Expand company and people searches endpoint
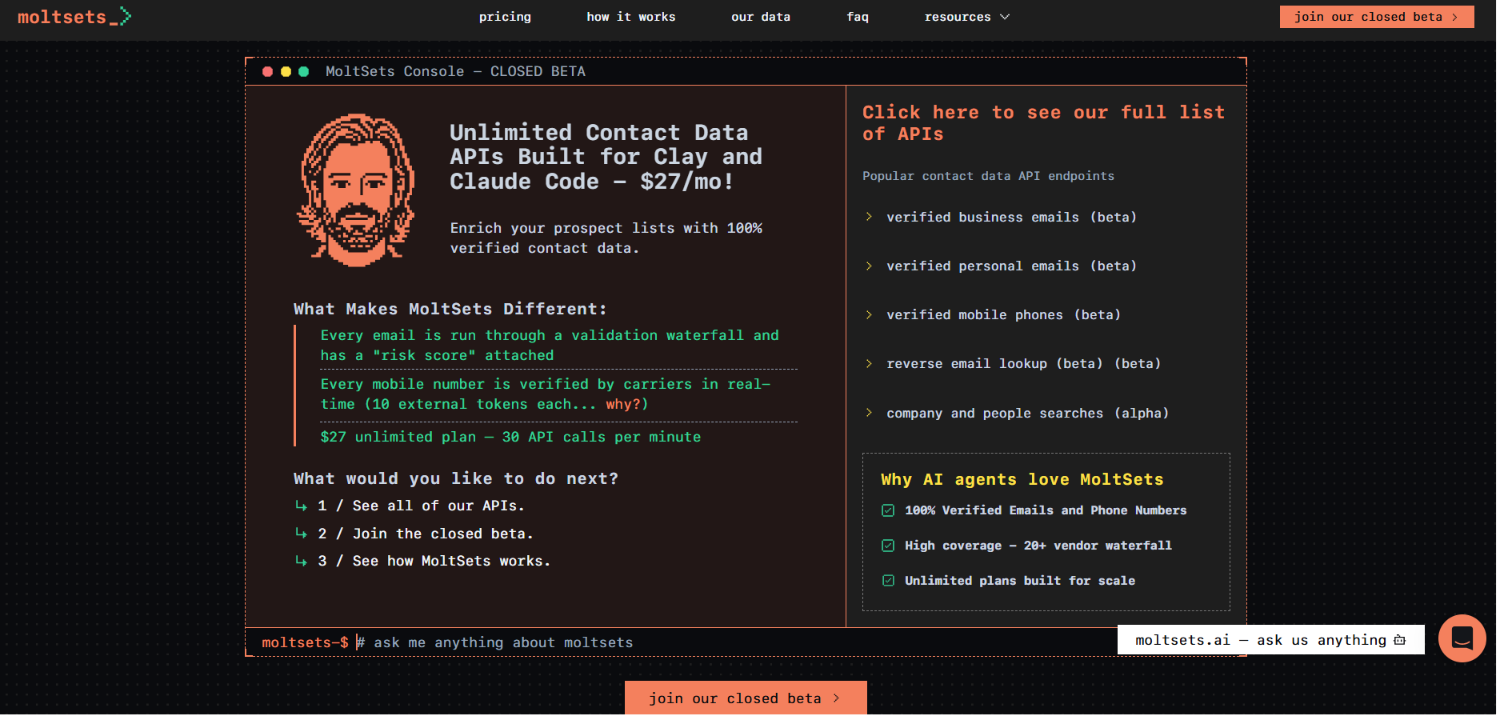1497x715 pixels. pos(1016,413)
